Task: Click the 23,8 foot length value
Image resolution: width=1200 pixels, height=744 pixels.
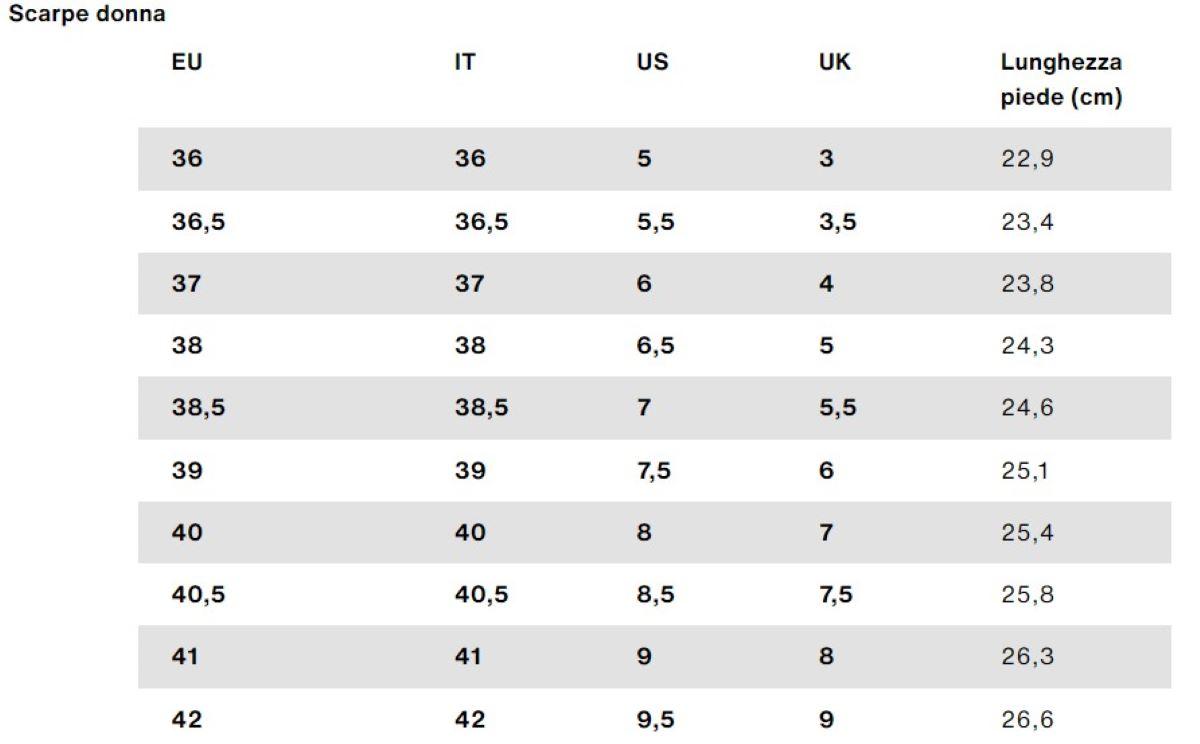Action: point(1027,284)
